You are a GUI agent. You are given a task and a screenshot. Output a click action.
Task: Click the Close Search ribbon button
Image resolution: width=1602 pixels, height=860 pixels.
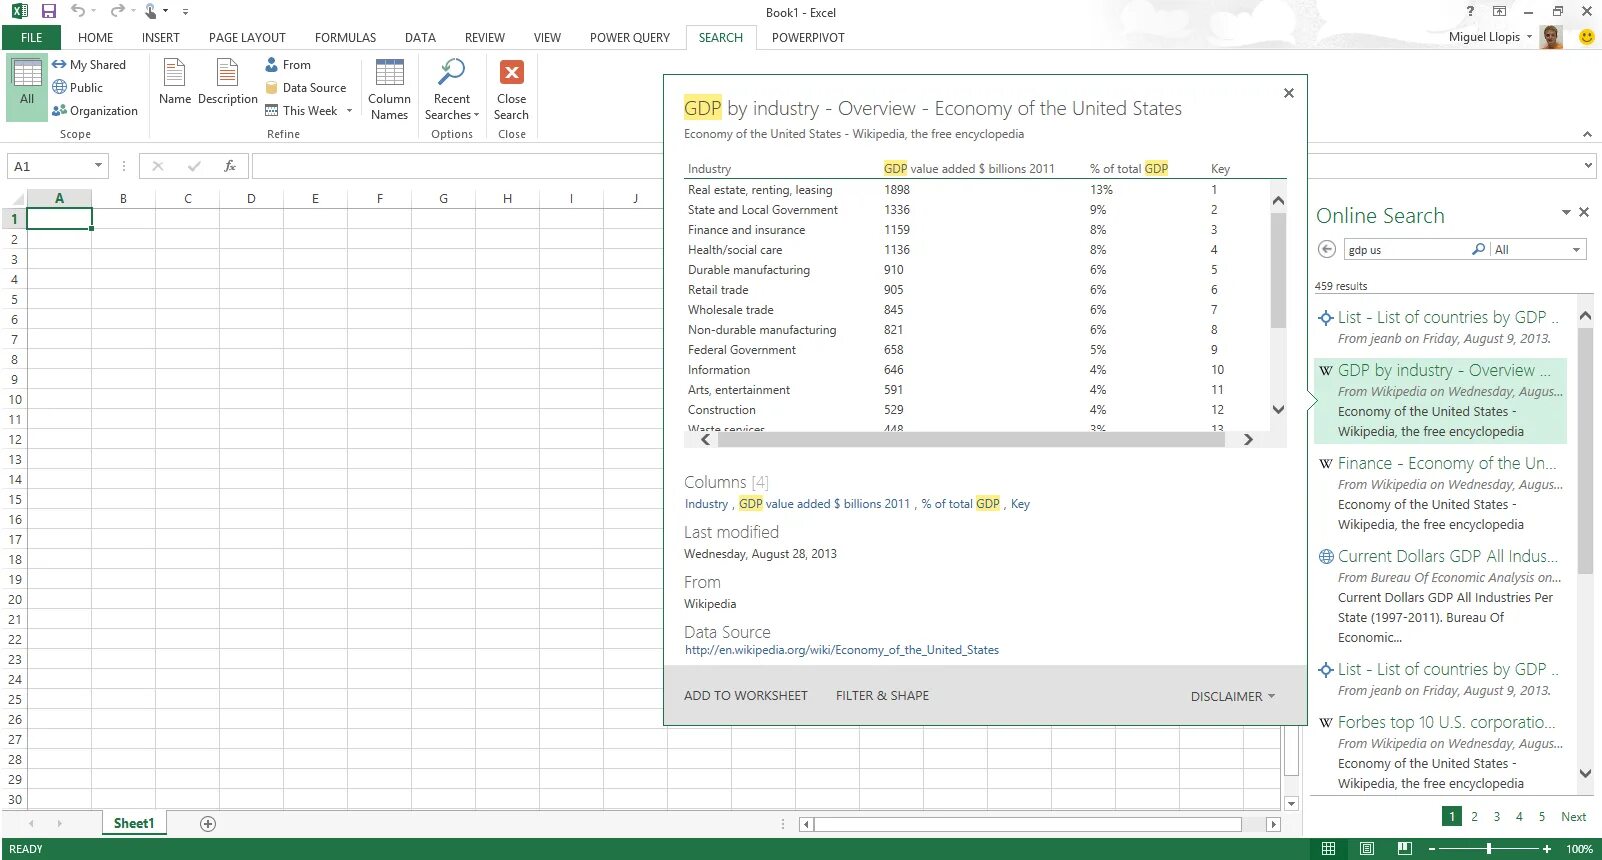tap(511, 89)
